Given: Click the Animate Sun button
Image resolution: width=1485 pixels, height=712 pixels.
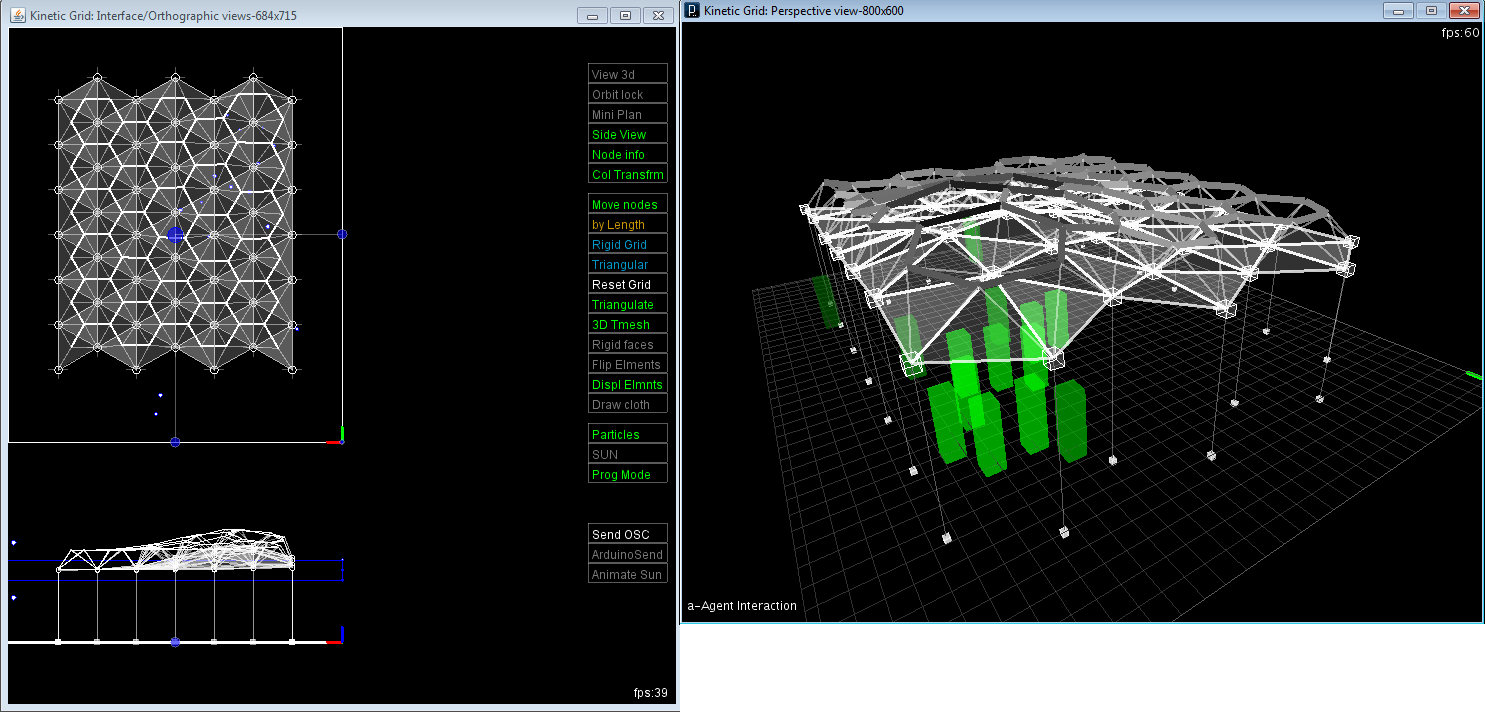Looking at the screenshot, I should point(627,574).
